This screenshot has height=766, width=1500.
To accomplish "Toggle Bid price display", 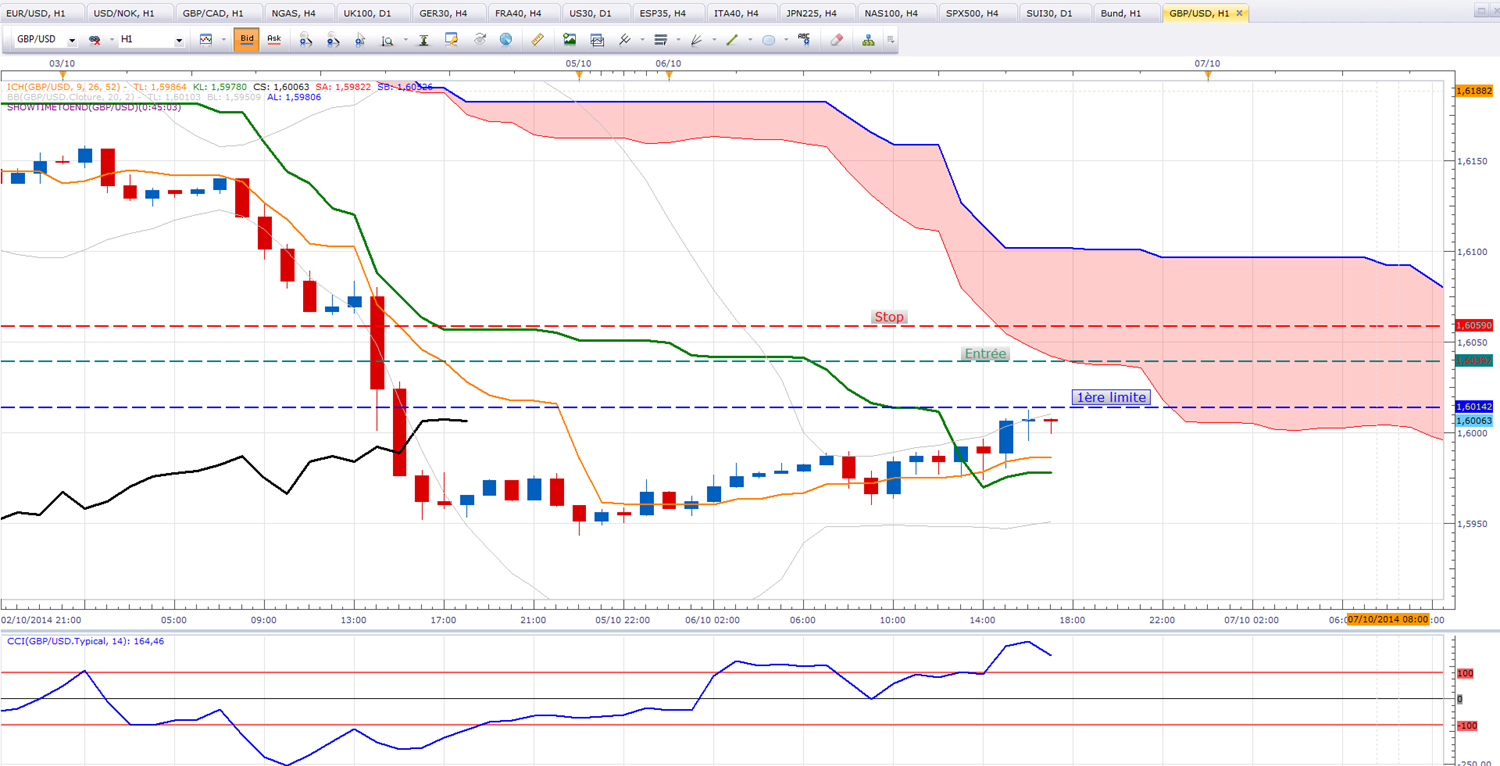I will 246,40.
